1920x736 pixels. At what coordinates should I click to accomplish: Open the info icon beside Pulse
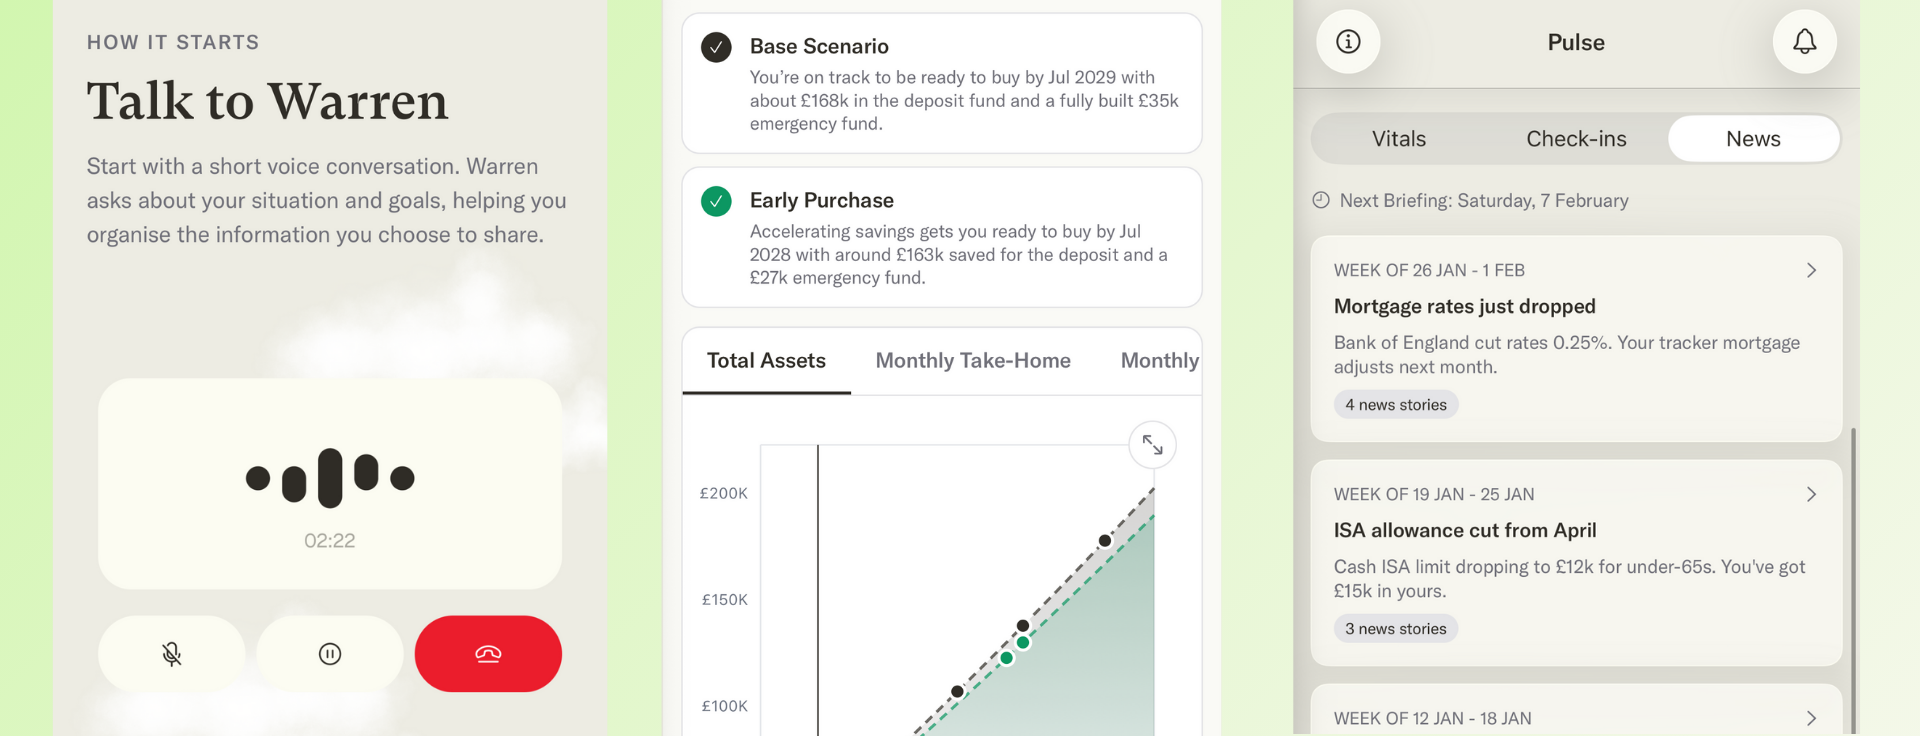pyautogui.click(x=1348, y=42)
